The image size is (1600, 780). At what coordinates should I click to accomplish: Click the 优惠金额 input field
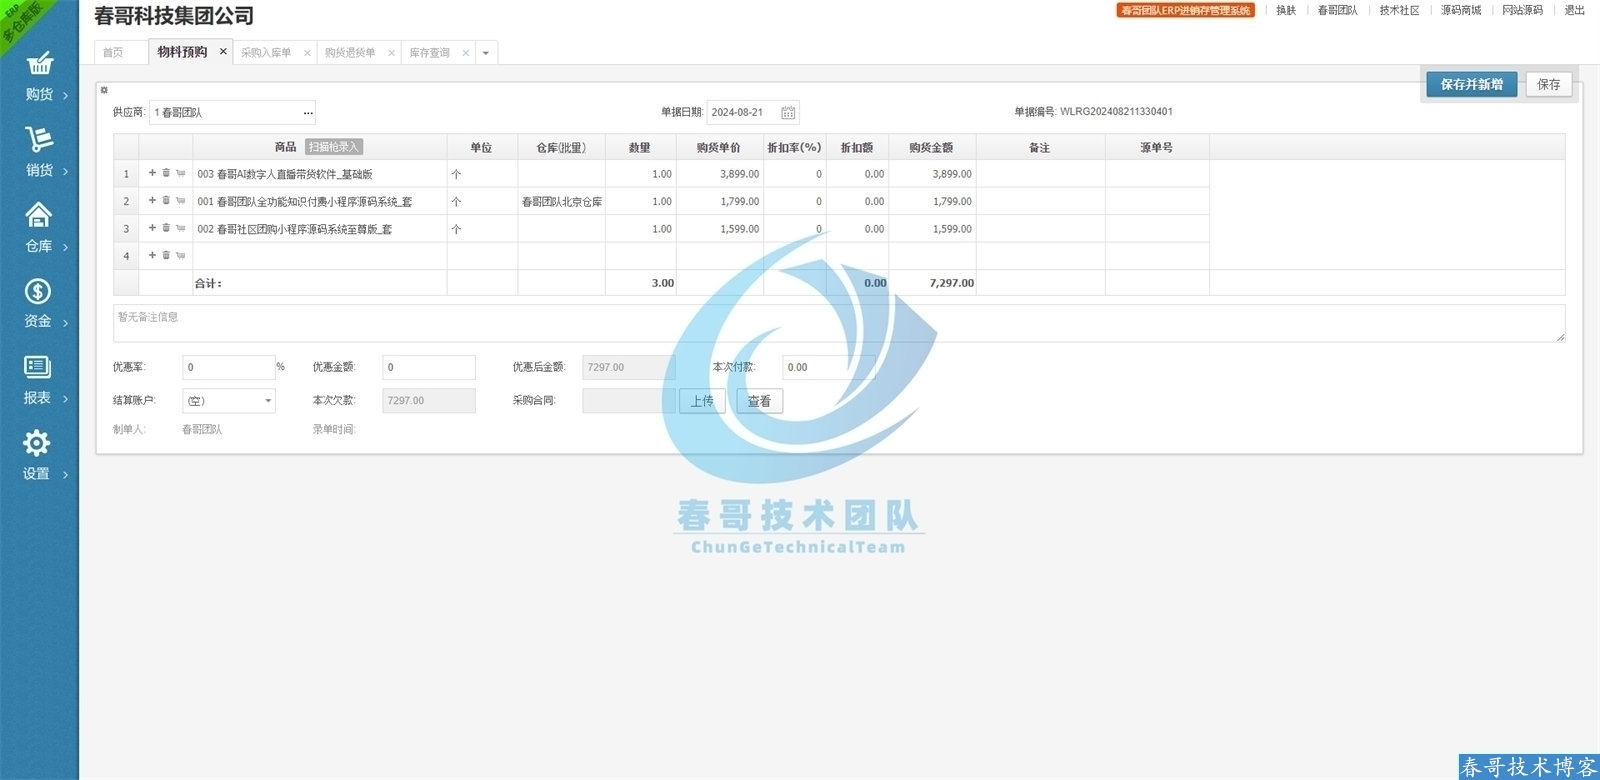coord(428,367)
